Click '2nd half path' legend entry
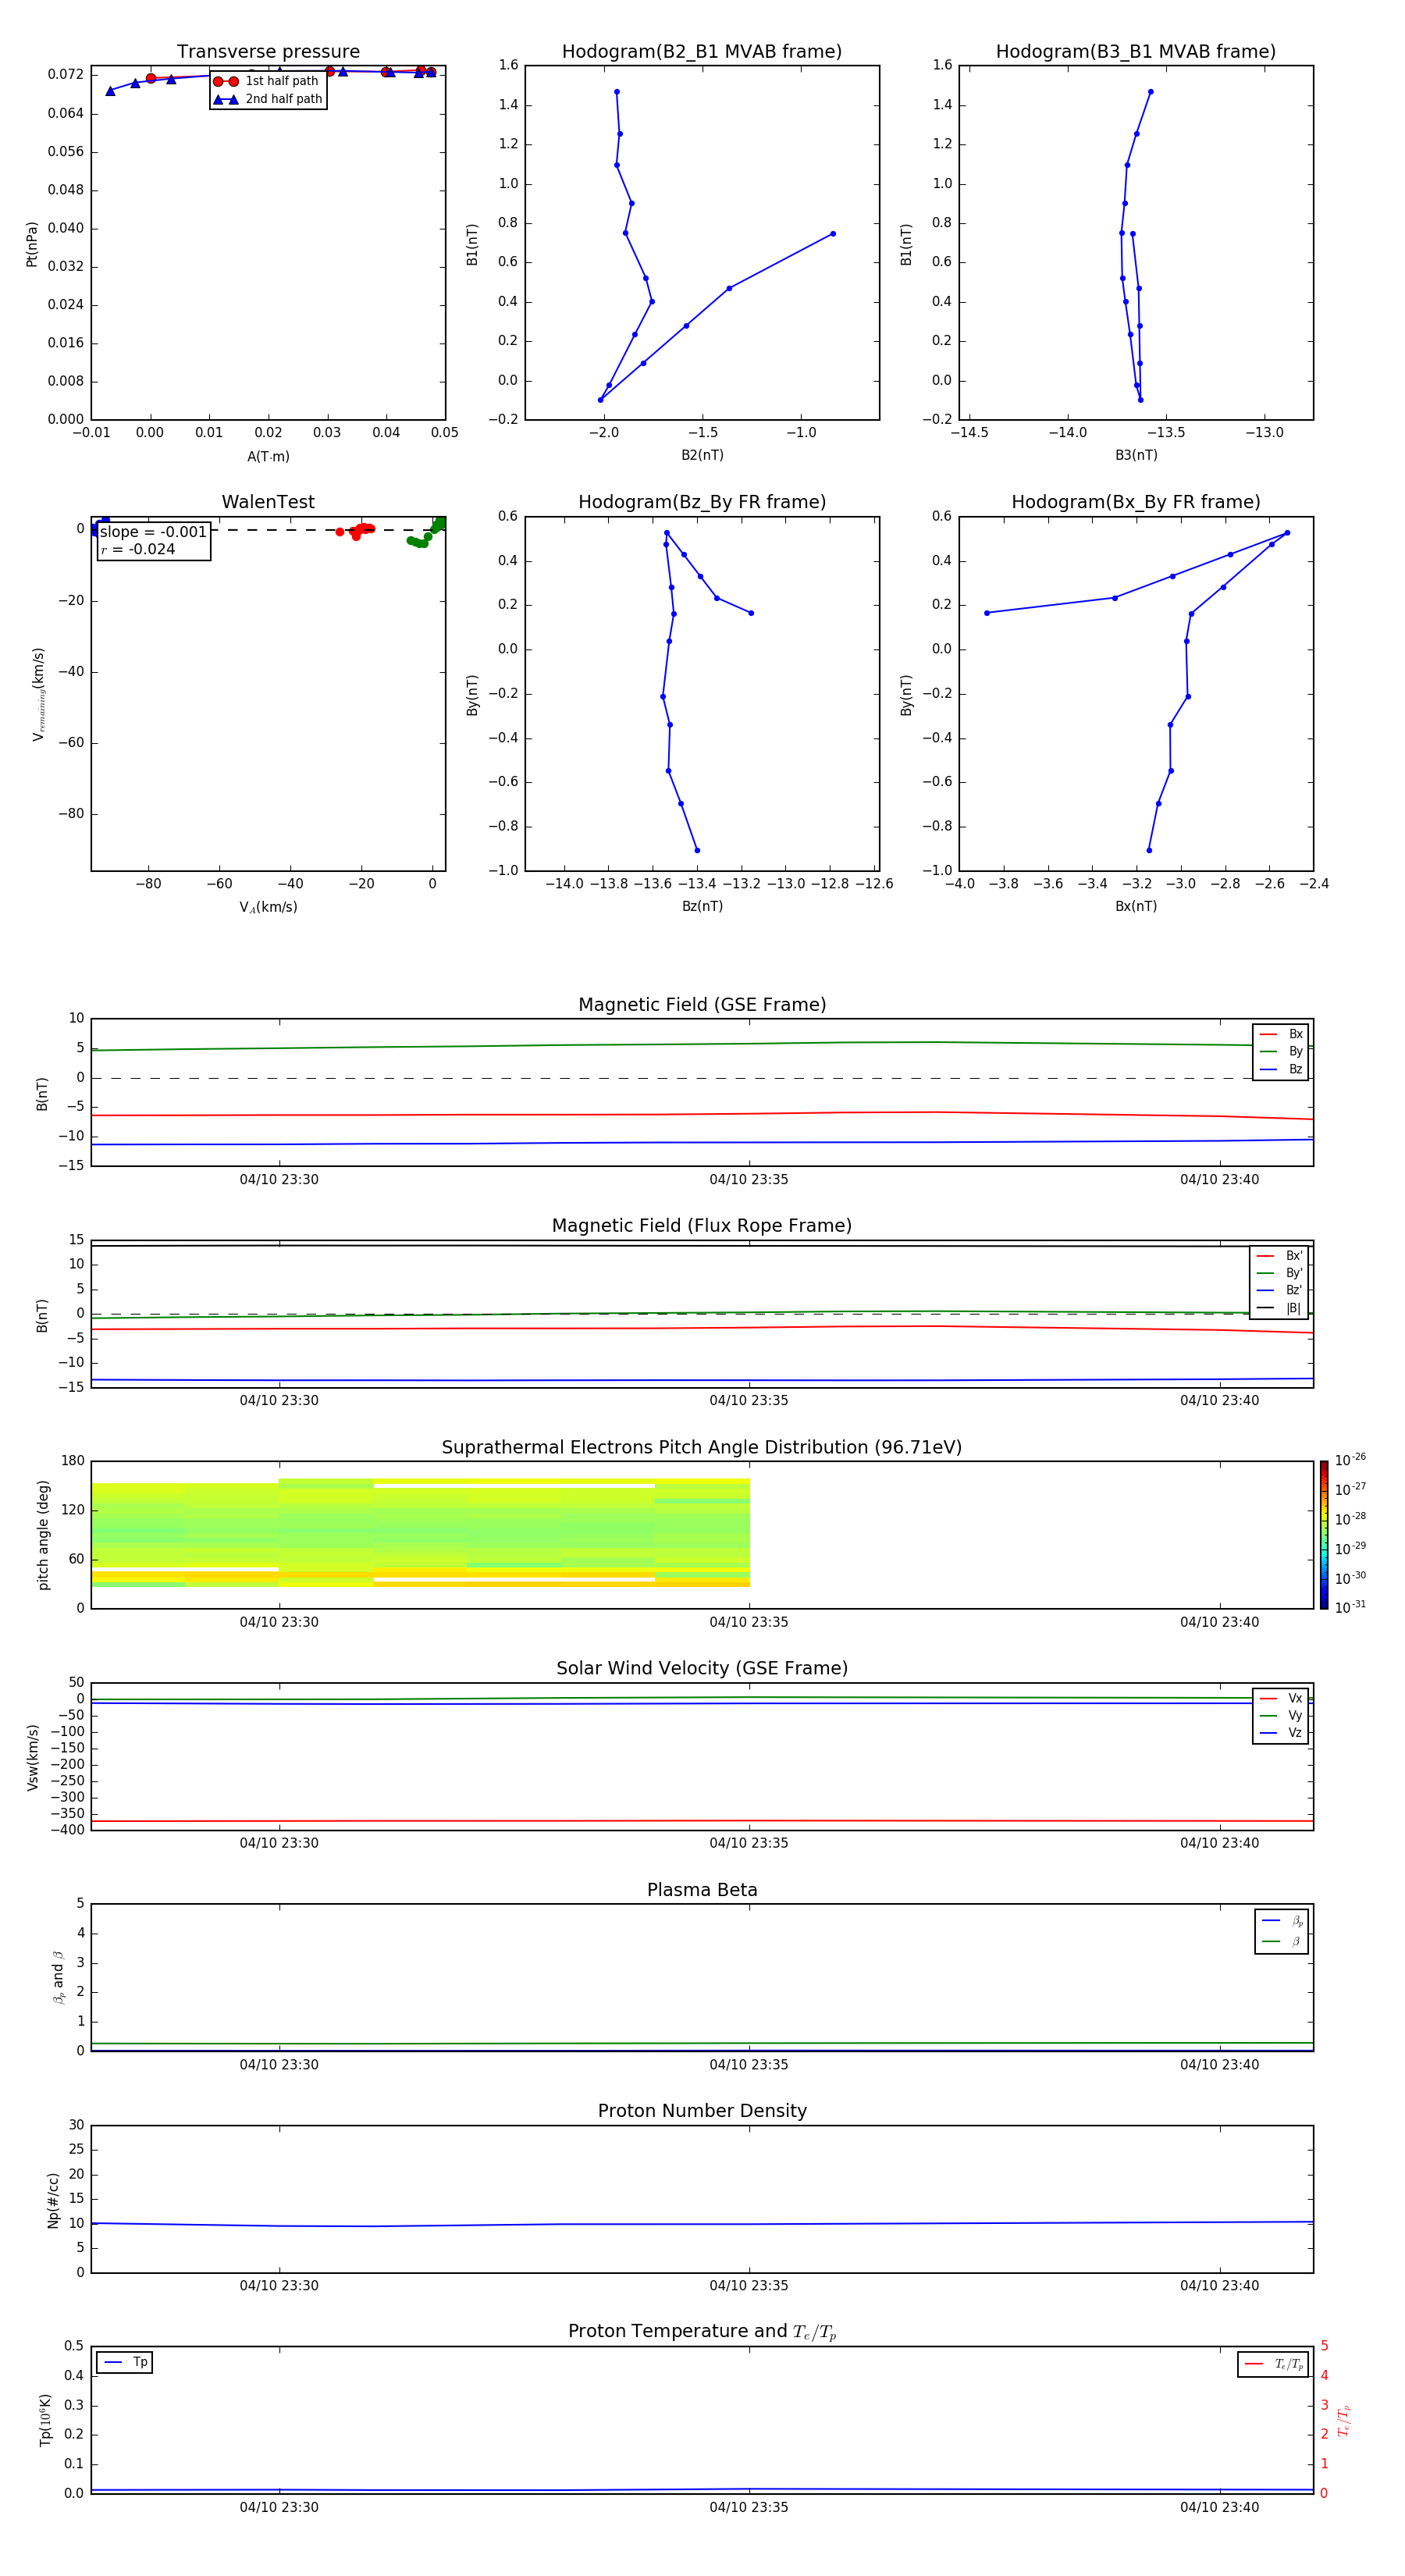 [x=268, y=99]
